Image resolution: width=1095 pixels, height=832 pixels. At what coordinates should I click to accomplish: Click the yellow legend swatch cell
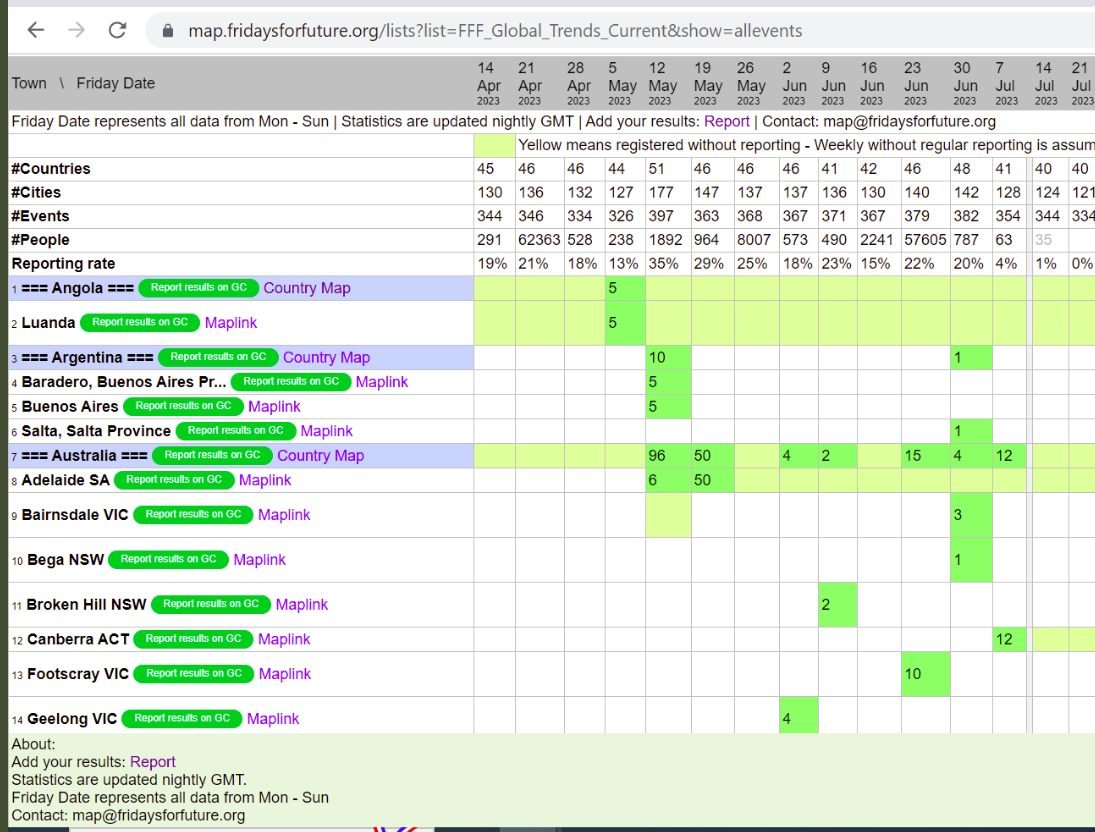coord(494,145)
